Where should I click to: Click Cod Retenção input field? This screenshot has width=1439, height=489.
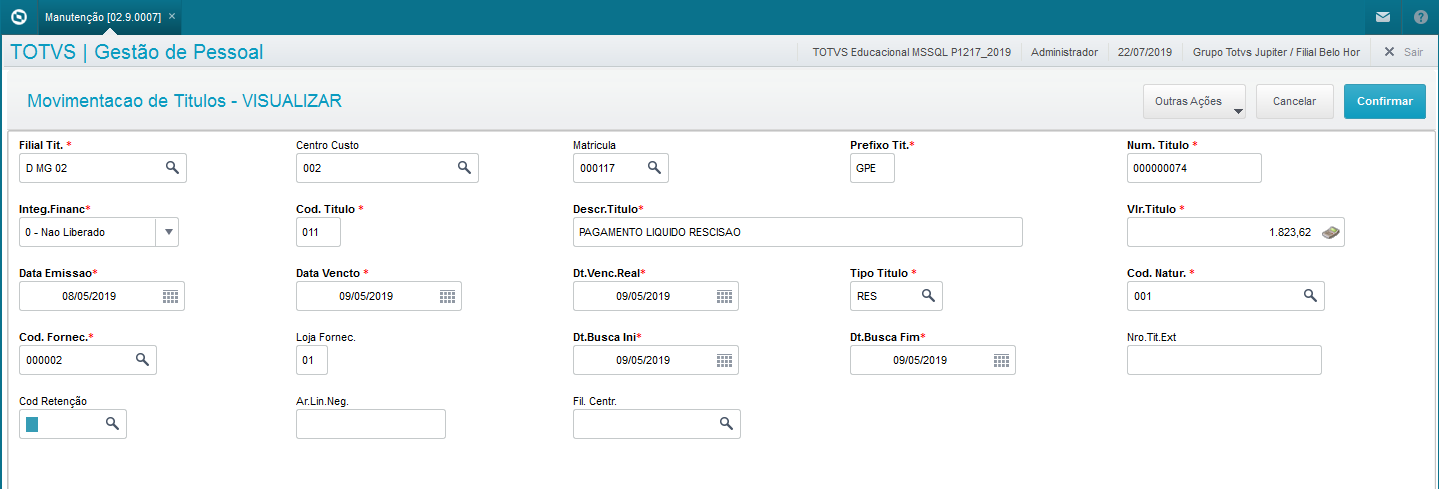[x=73, y=424]
